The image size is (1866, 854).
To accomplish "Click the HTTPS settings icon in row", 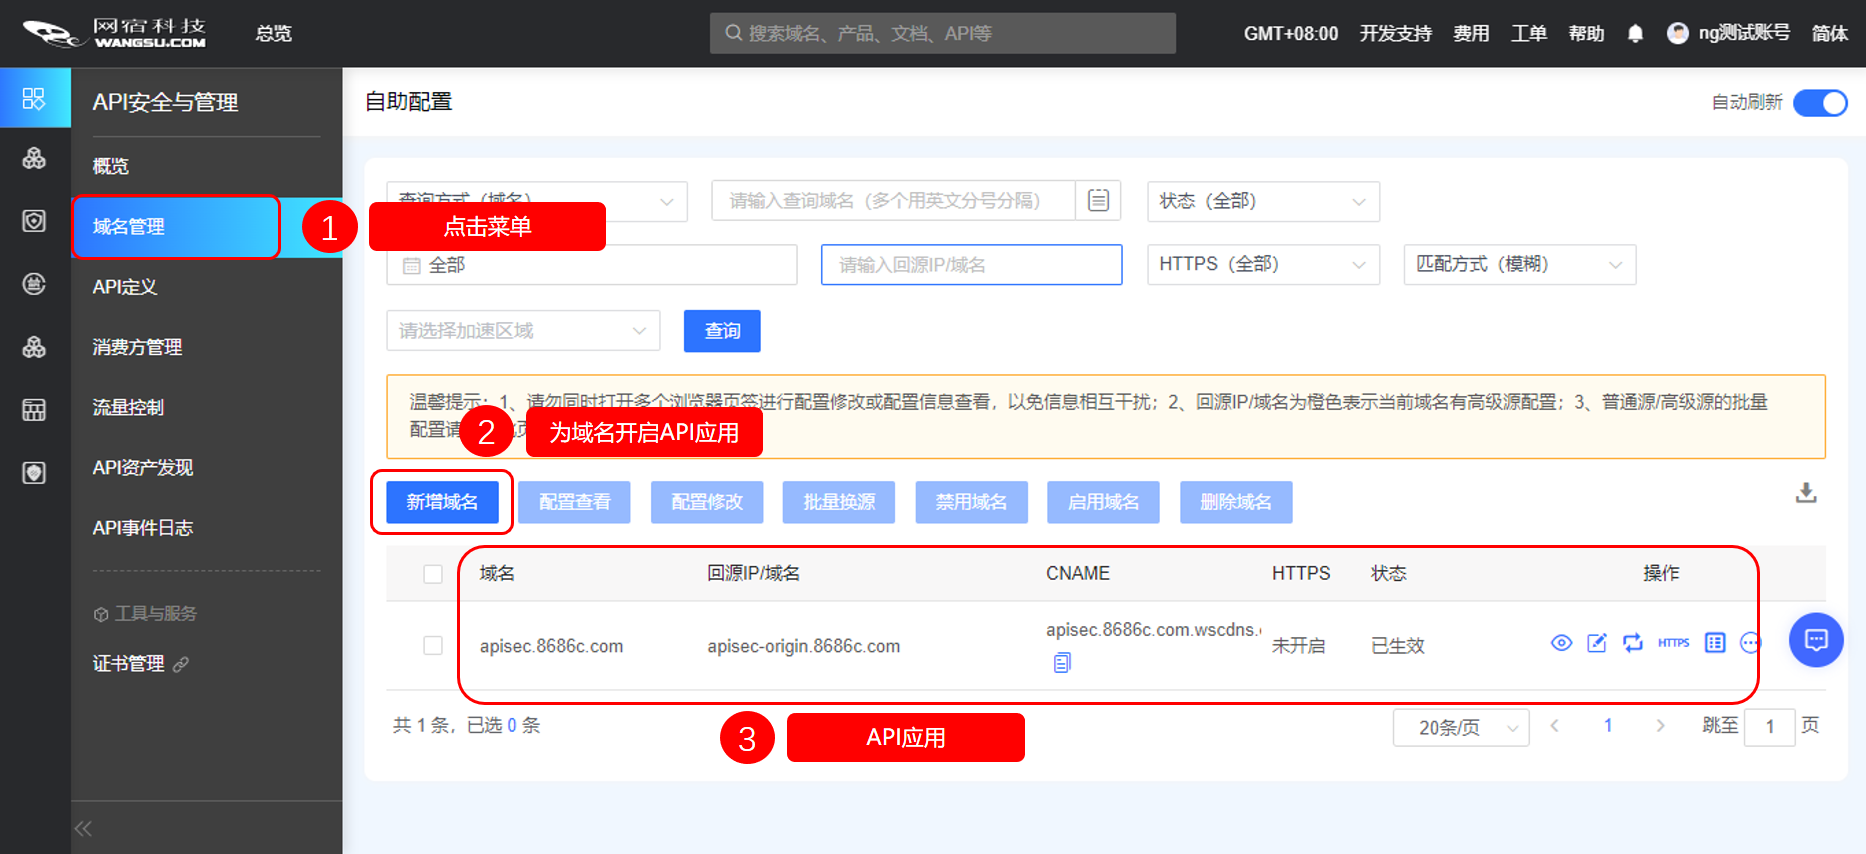I will [x=1673, y=643].
